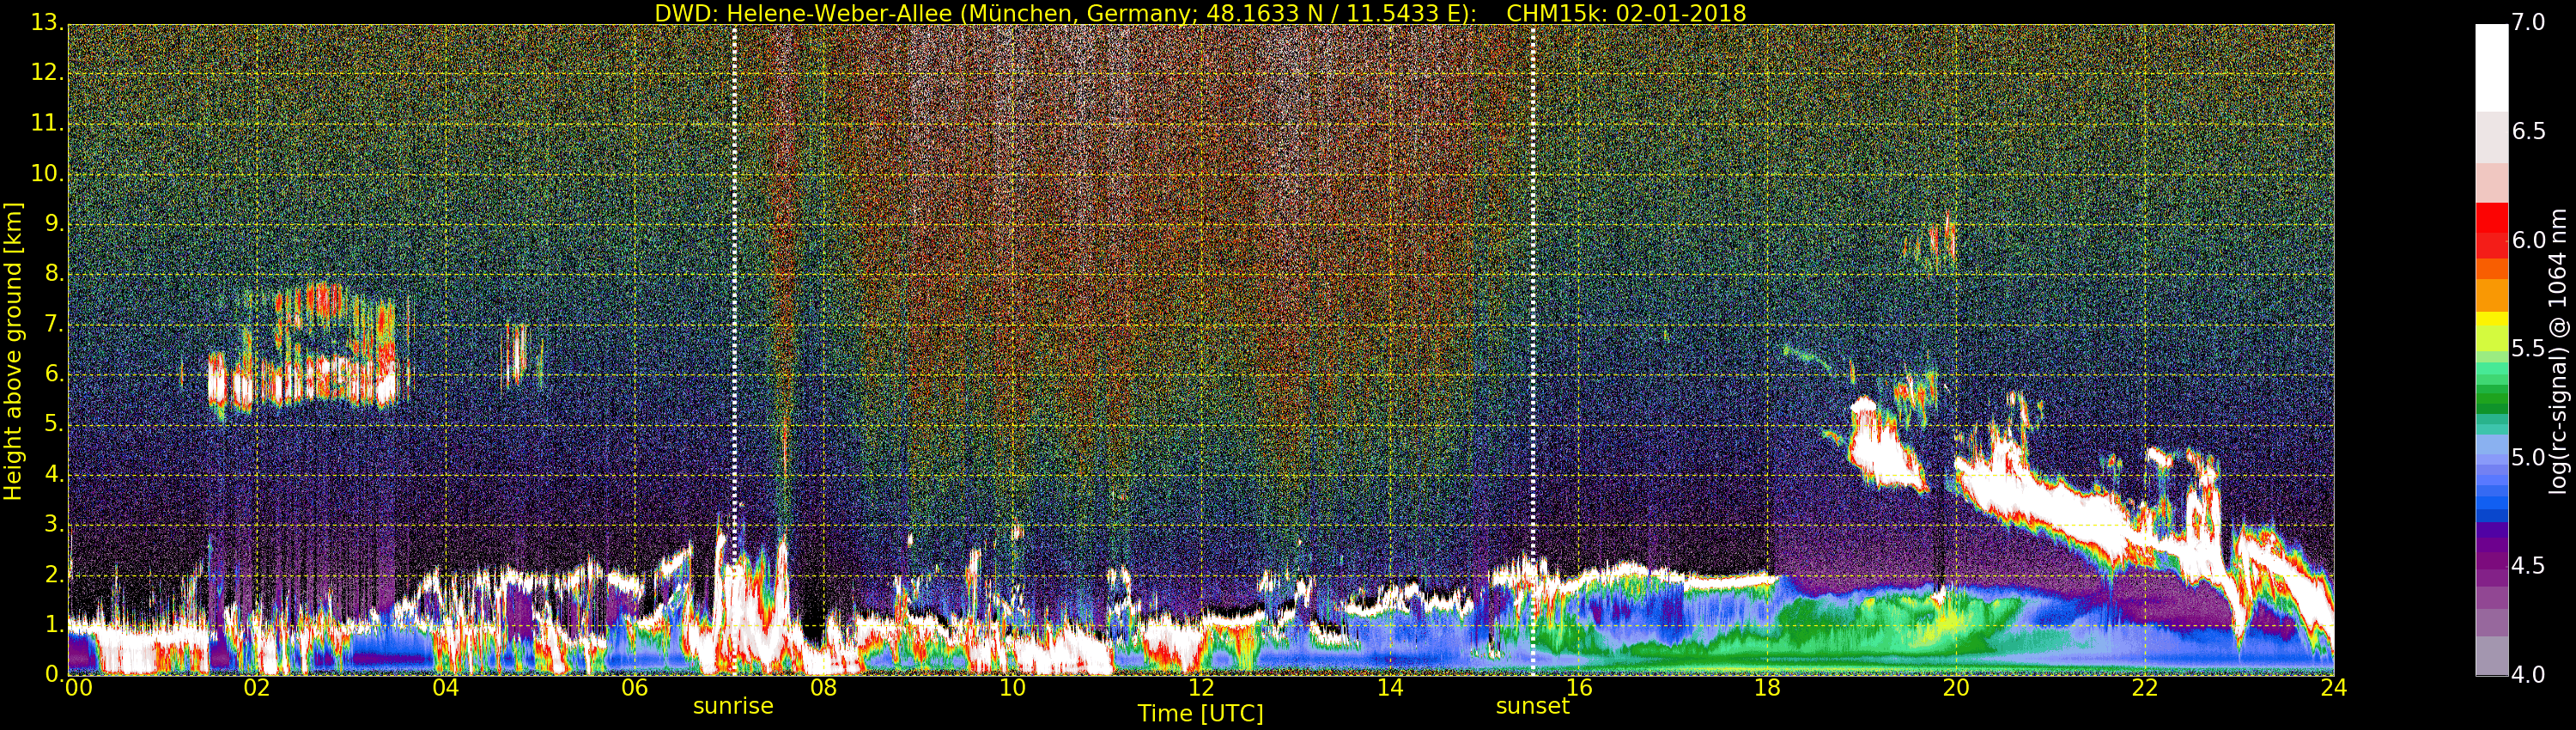Select the 'Height above ground [km]' axis label
Screen dimensions: 2576x730
13,351
